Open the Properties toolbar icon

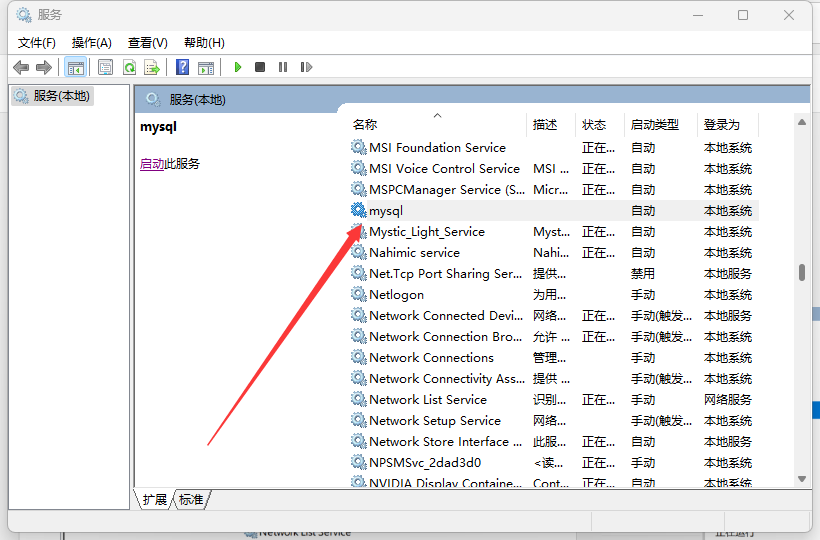pyautogui.click(x=106, y=67)
